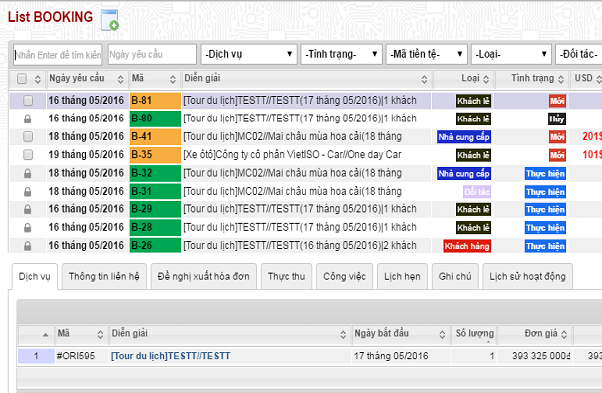Open the Công việc tab
The height and width of the screenshot is (393, 602).
point(344,276)
